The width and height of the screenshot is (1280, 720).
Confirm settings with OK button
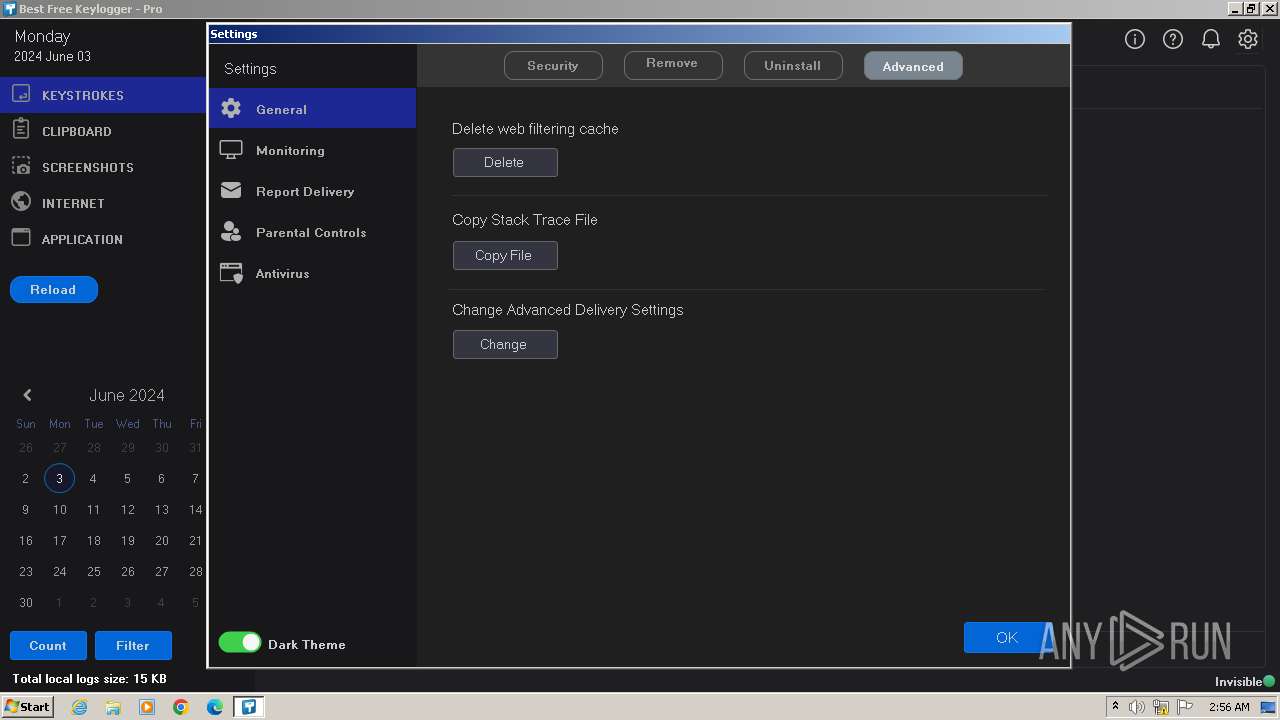pyautogui.click(x=1007, y=637)
